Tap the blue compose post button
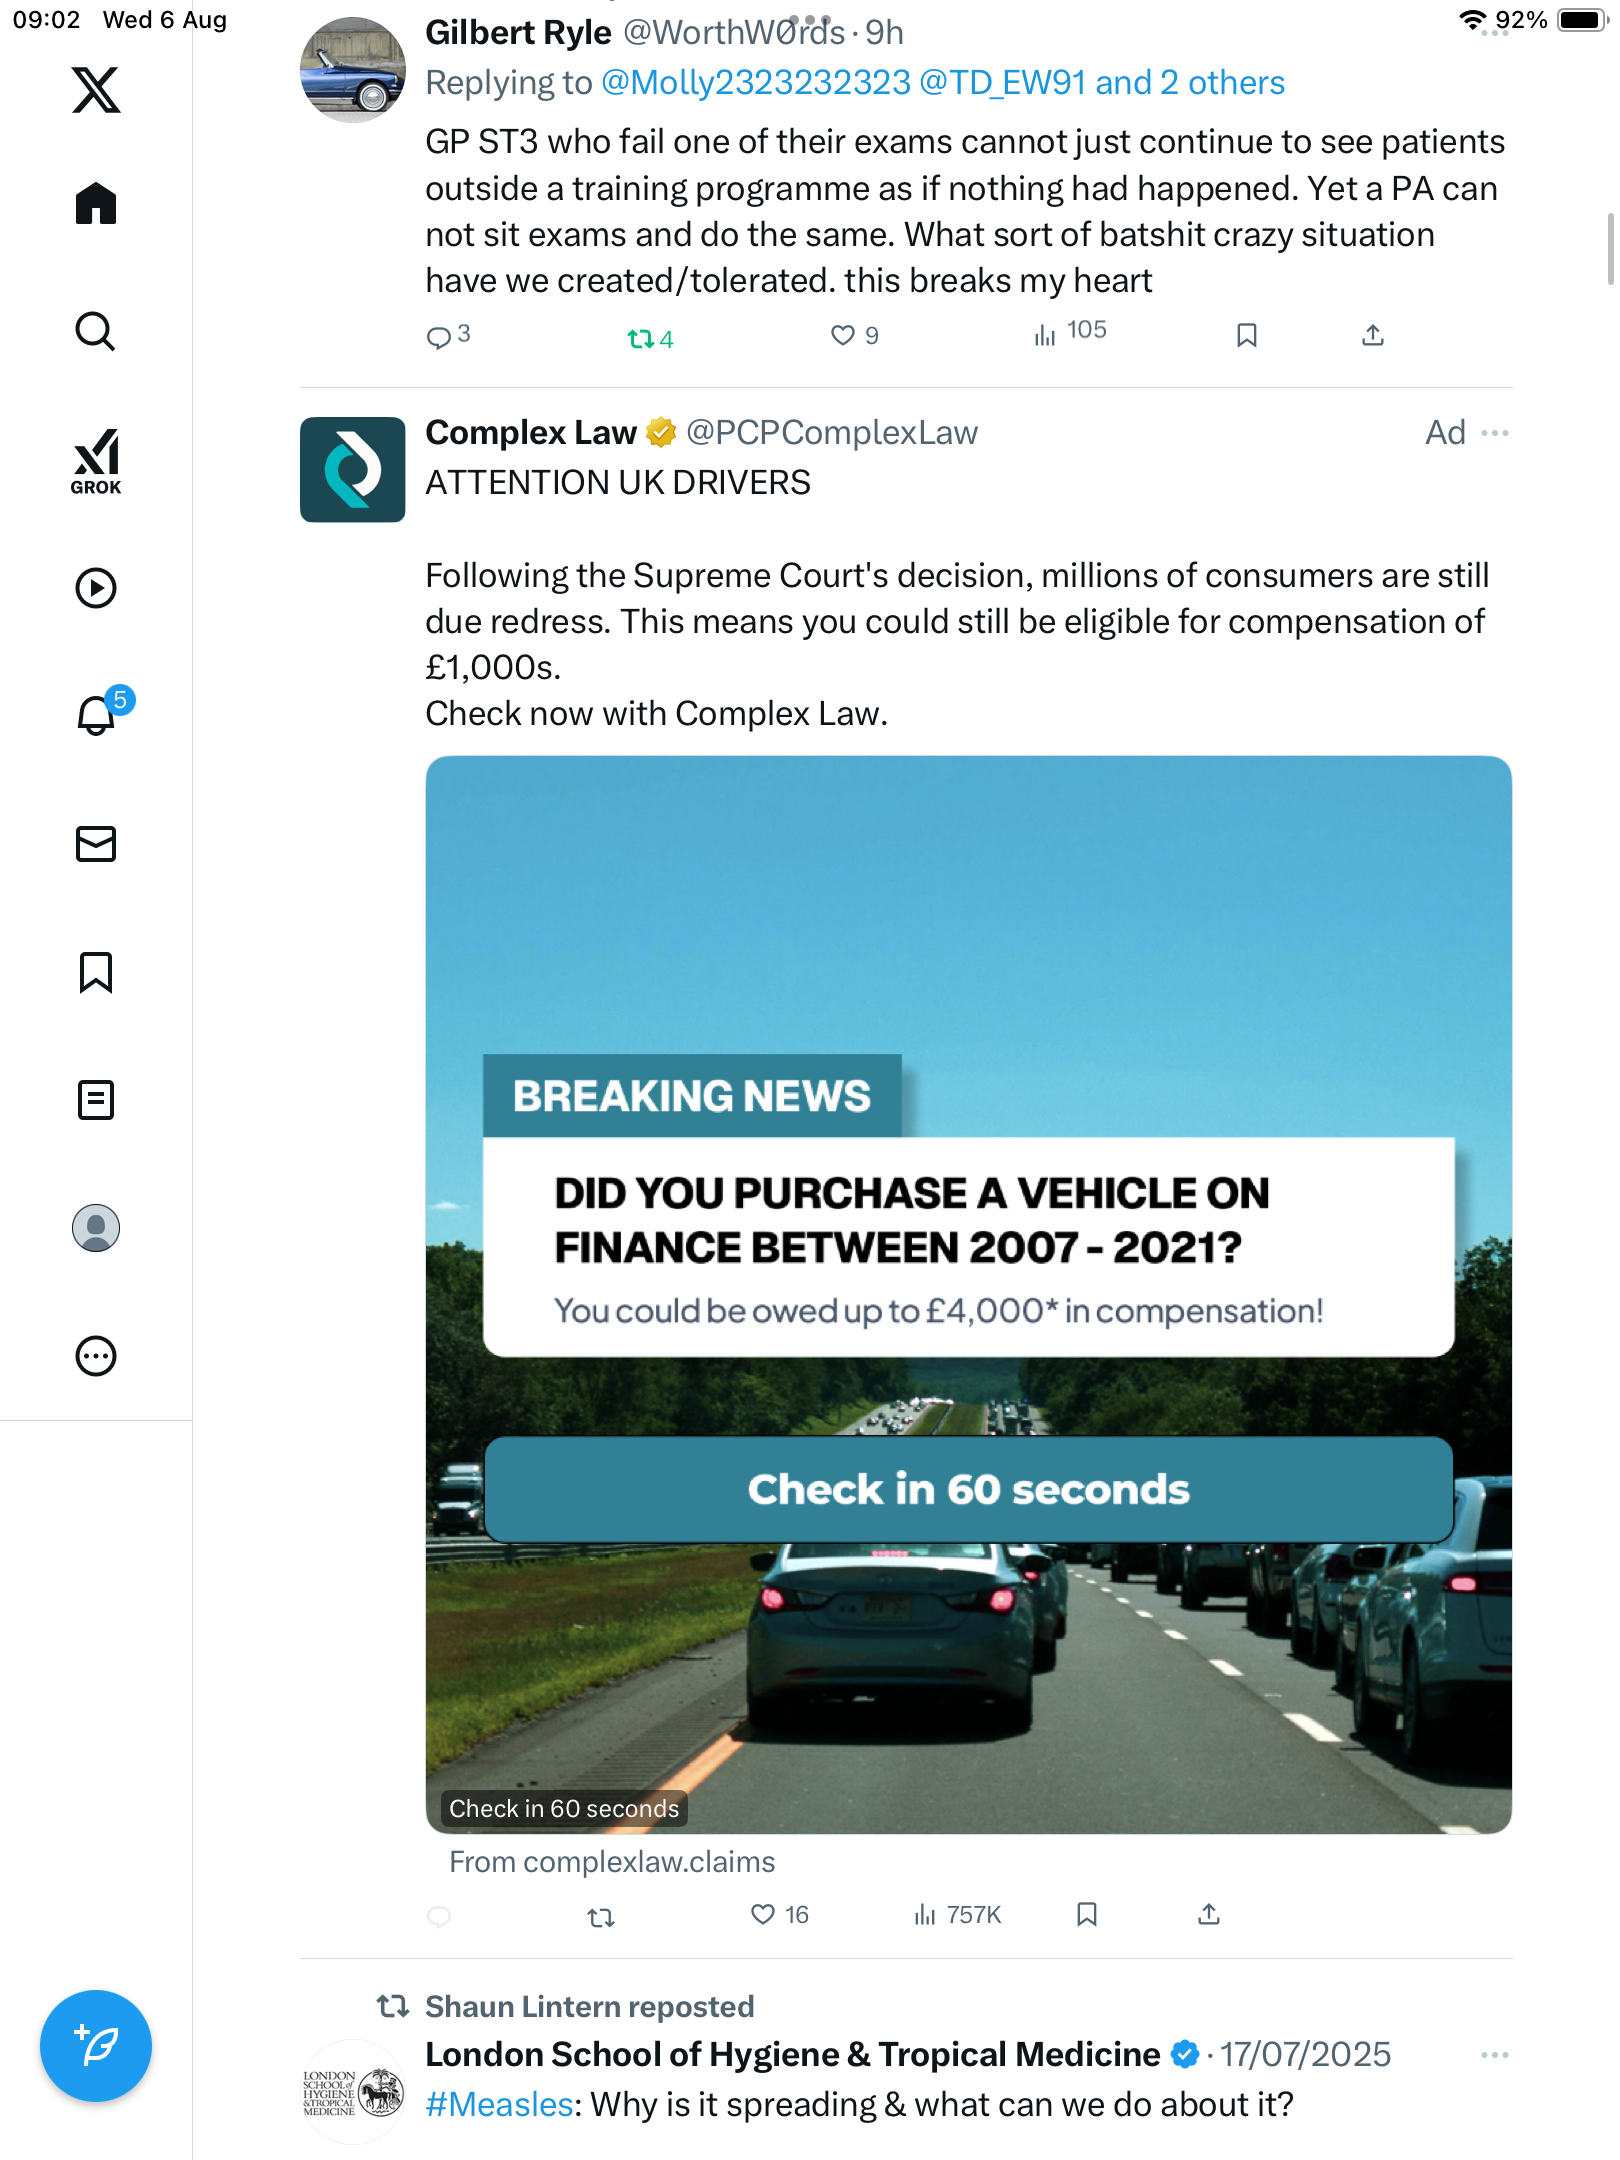This screenshot has width=1620, height=2160. (x=96, y=2046)
